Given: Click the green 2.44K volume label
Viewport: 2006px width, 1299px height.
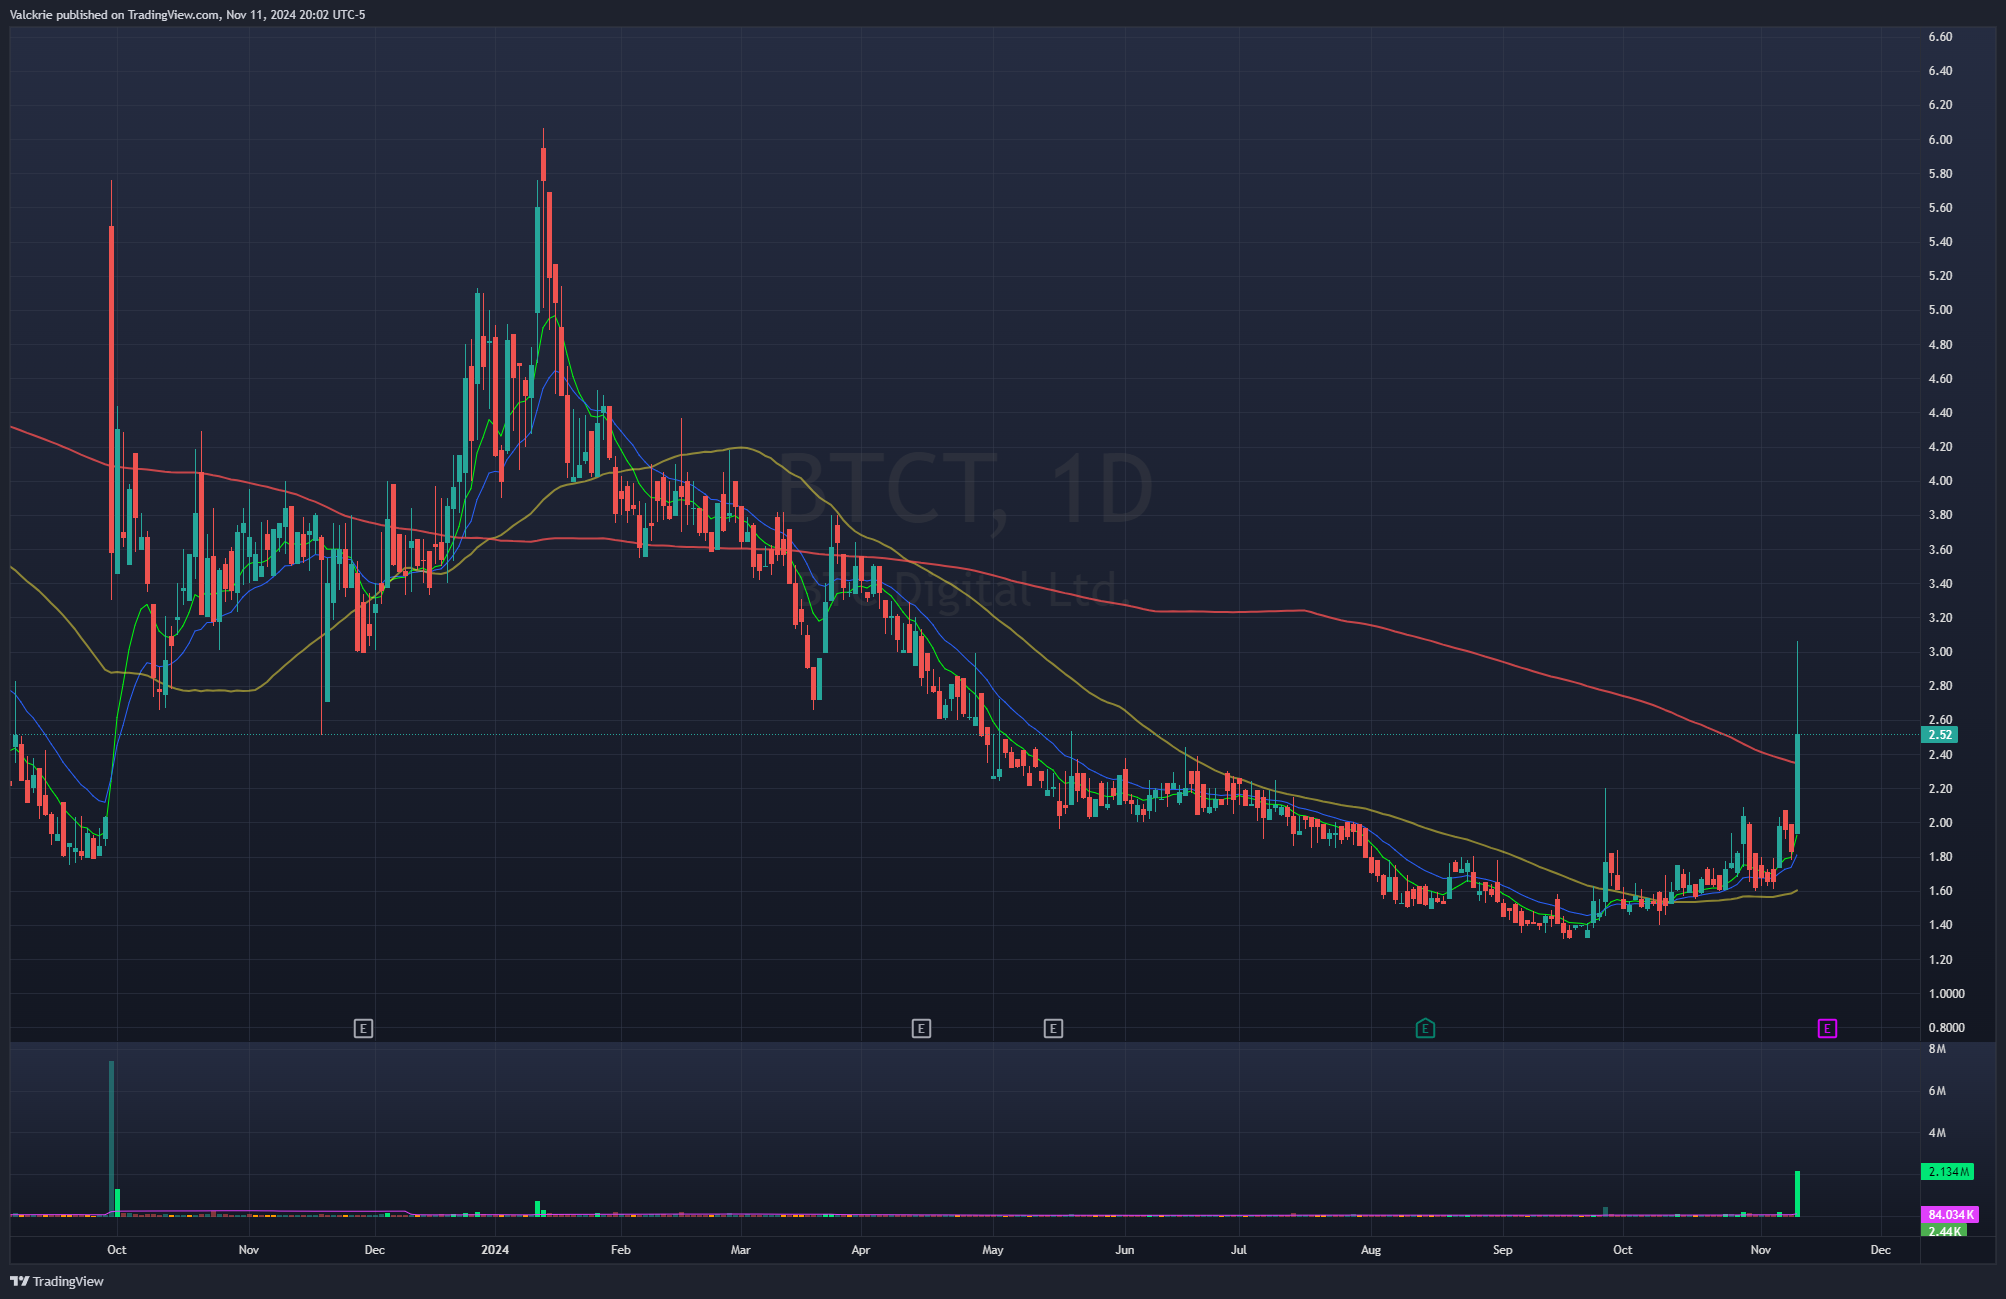Looking at the screenshot, I should [1944, 1231].
